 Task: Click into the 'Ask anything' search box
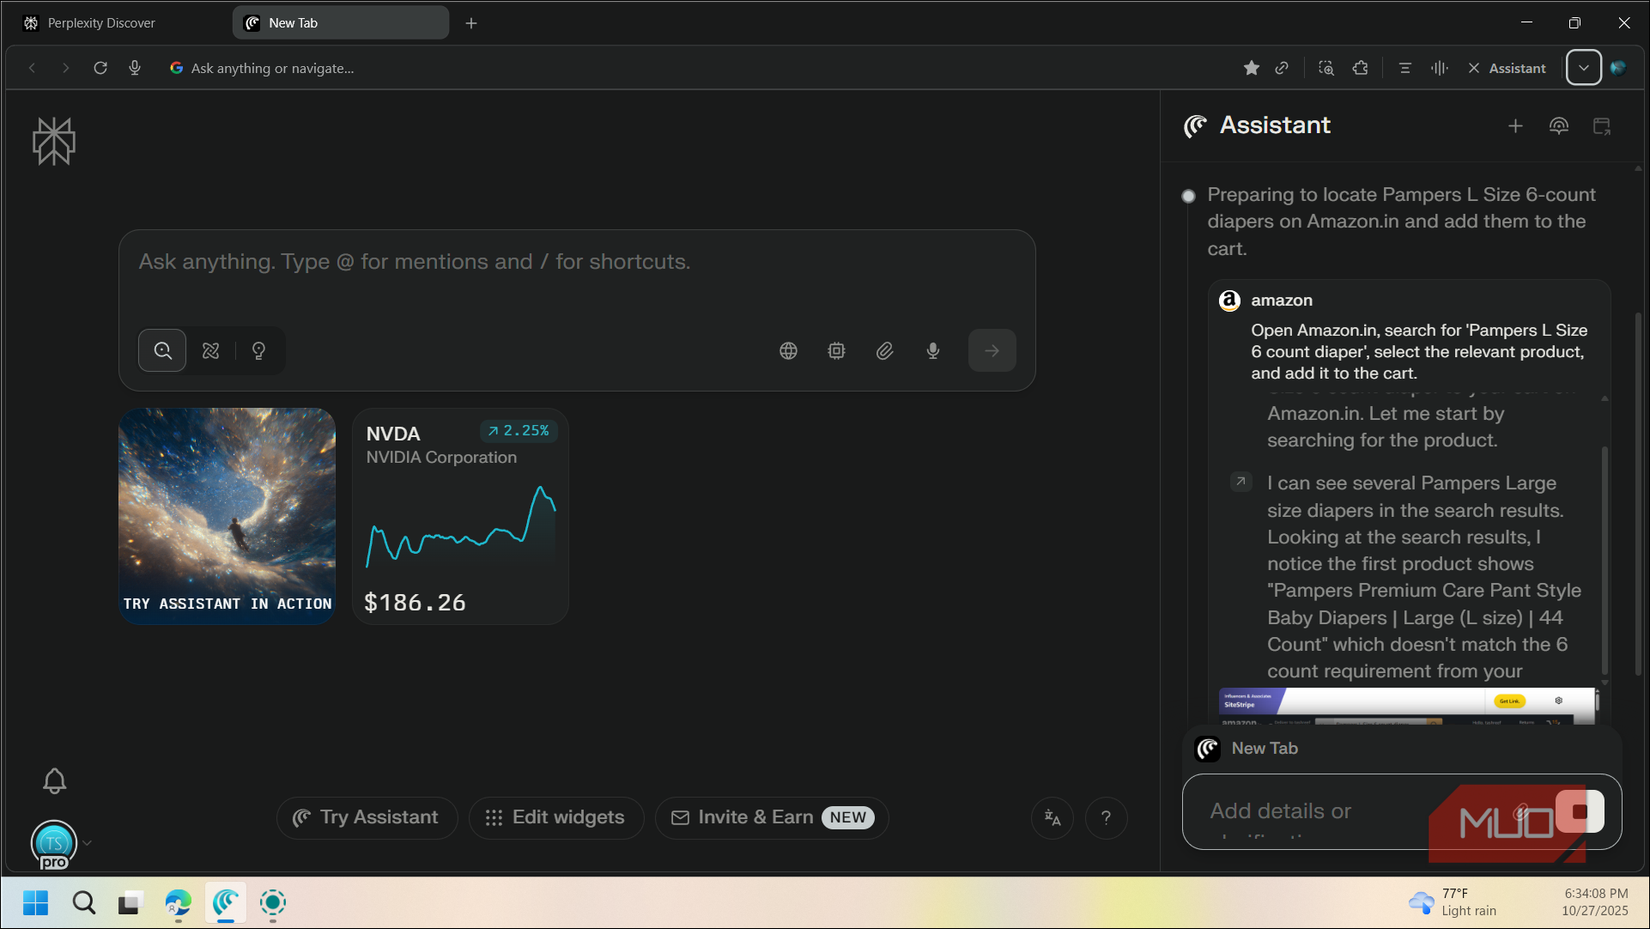pos(577,262)
